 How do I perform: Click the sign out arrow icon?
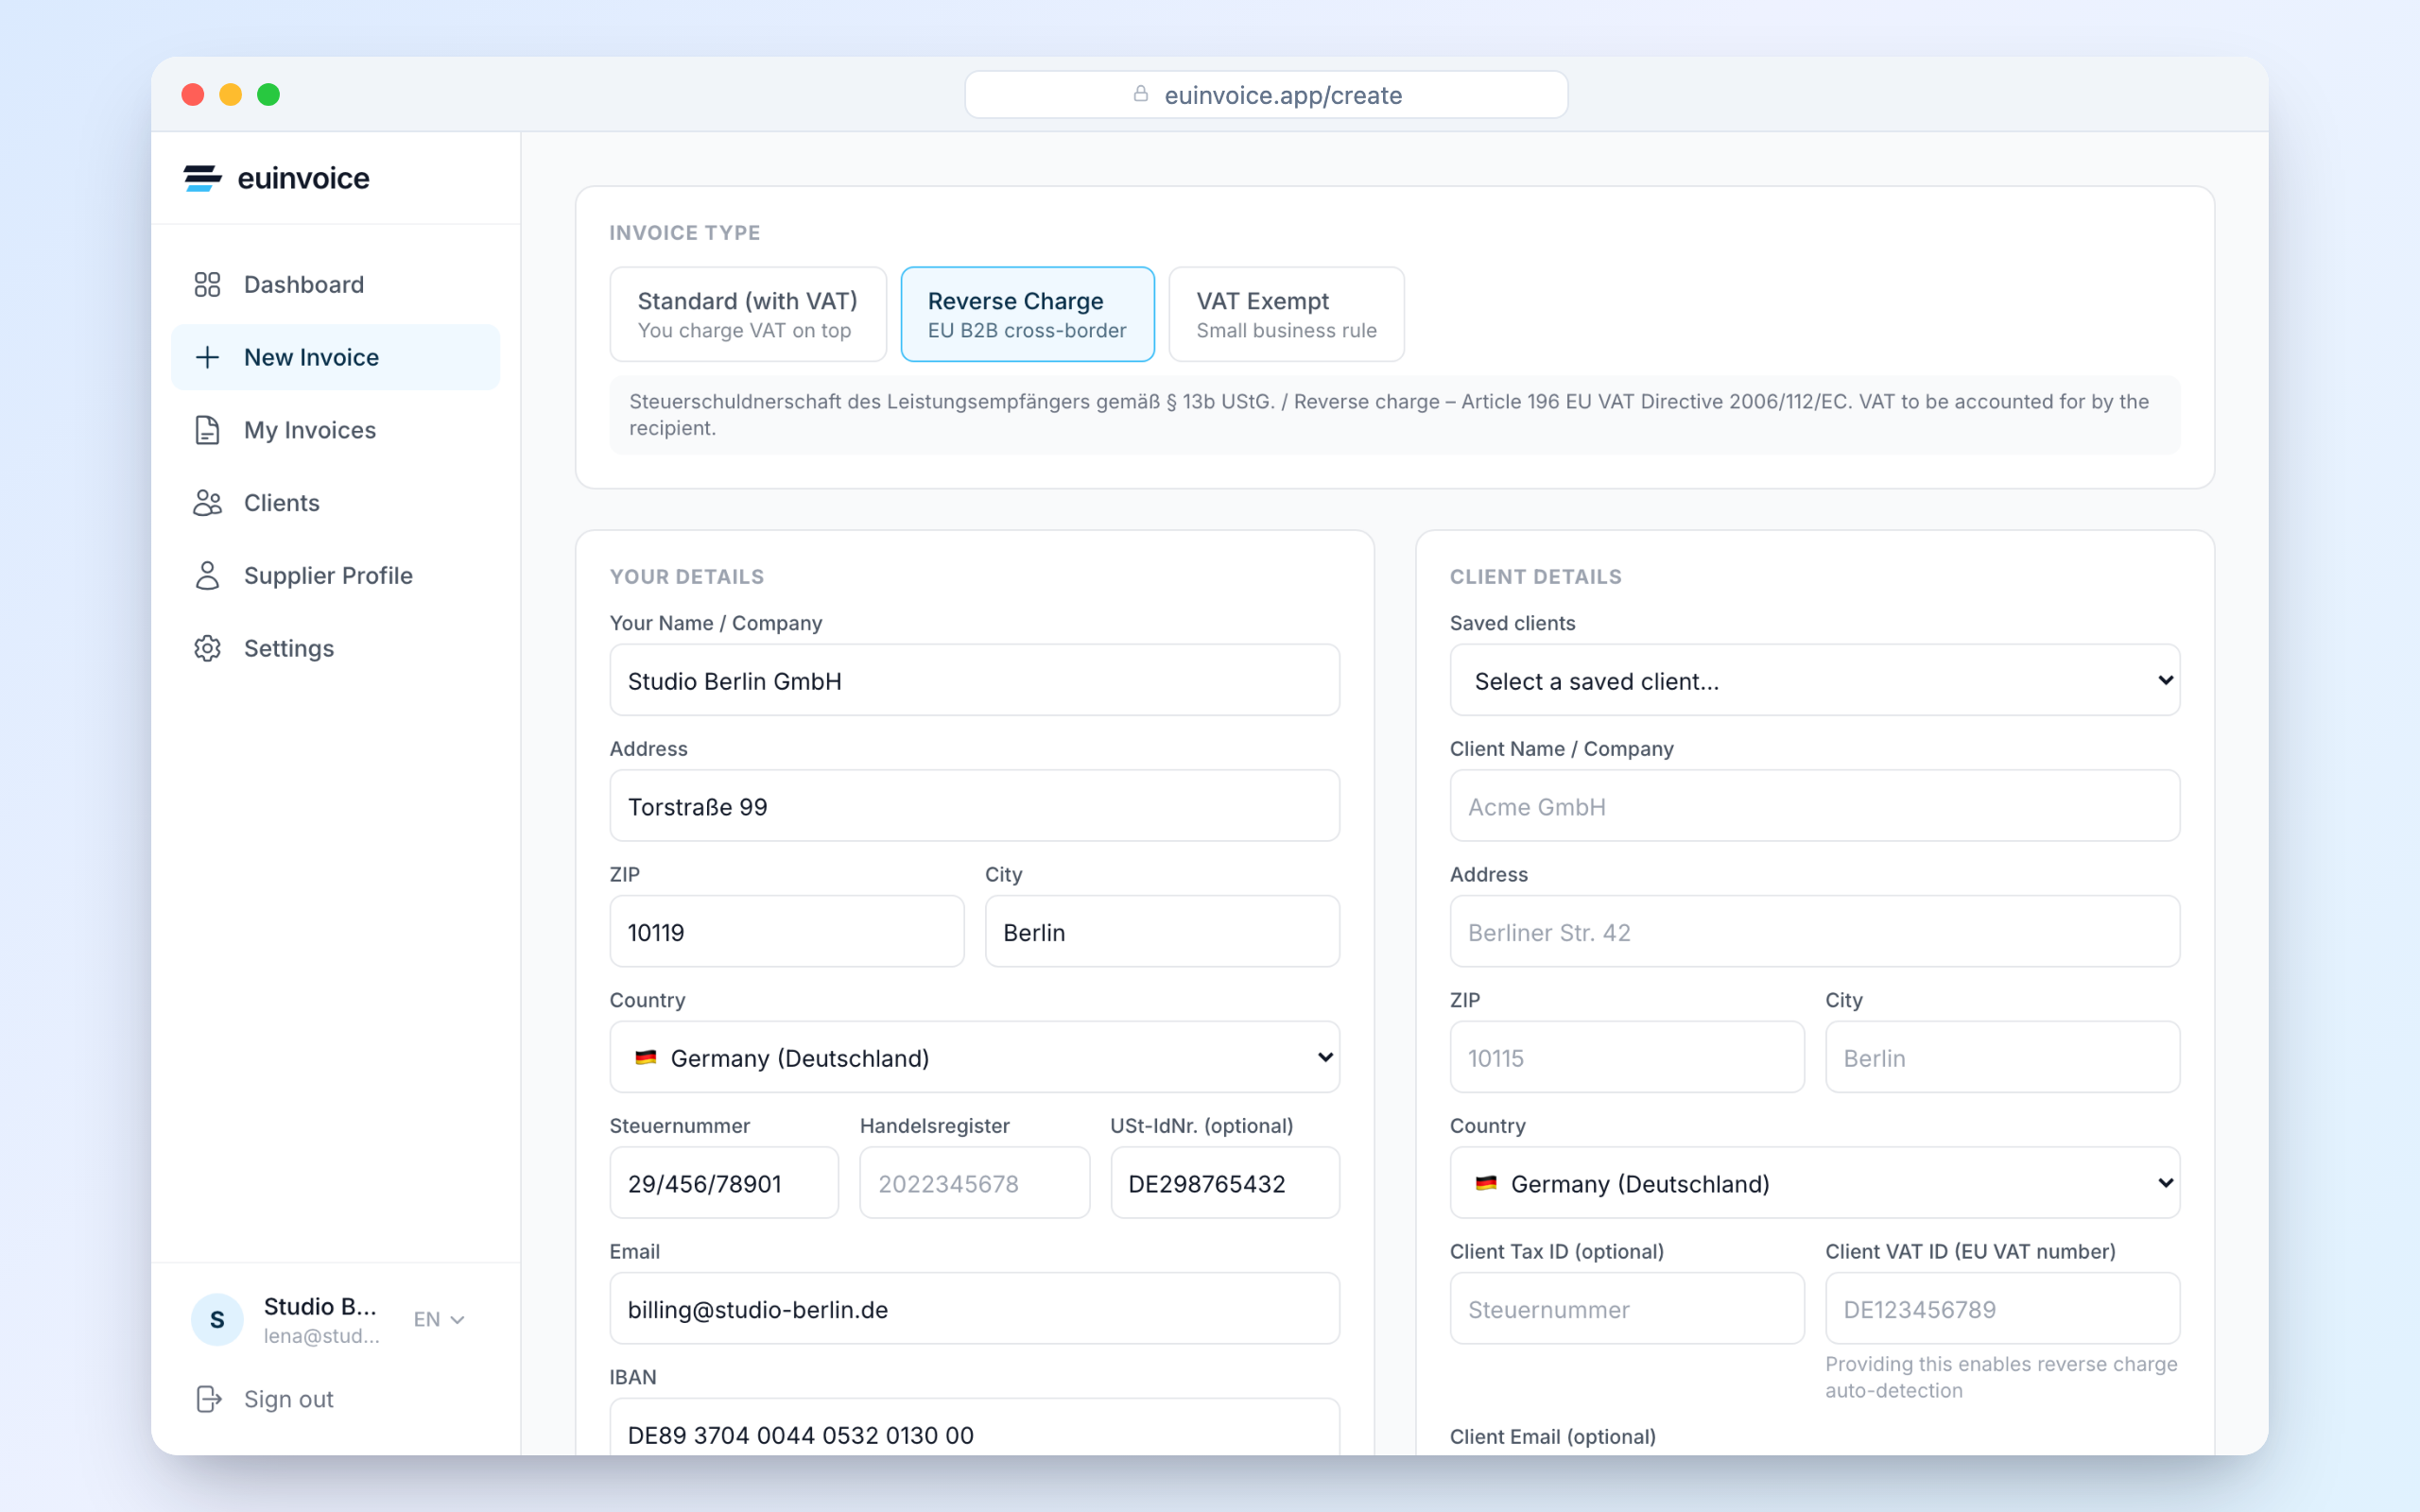(209, 1399)
